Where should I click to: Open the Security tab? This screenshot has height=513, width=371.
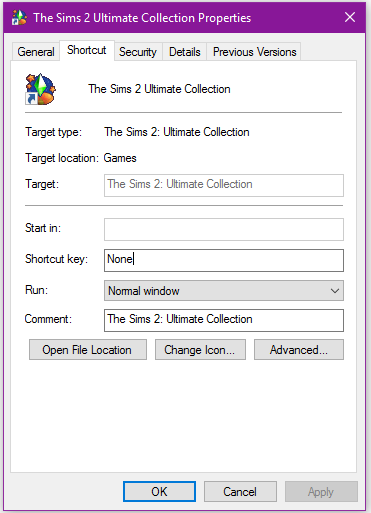(138, 52)
